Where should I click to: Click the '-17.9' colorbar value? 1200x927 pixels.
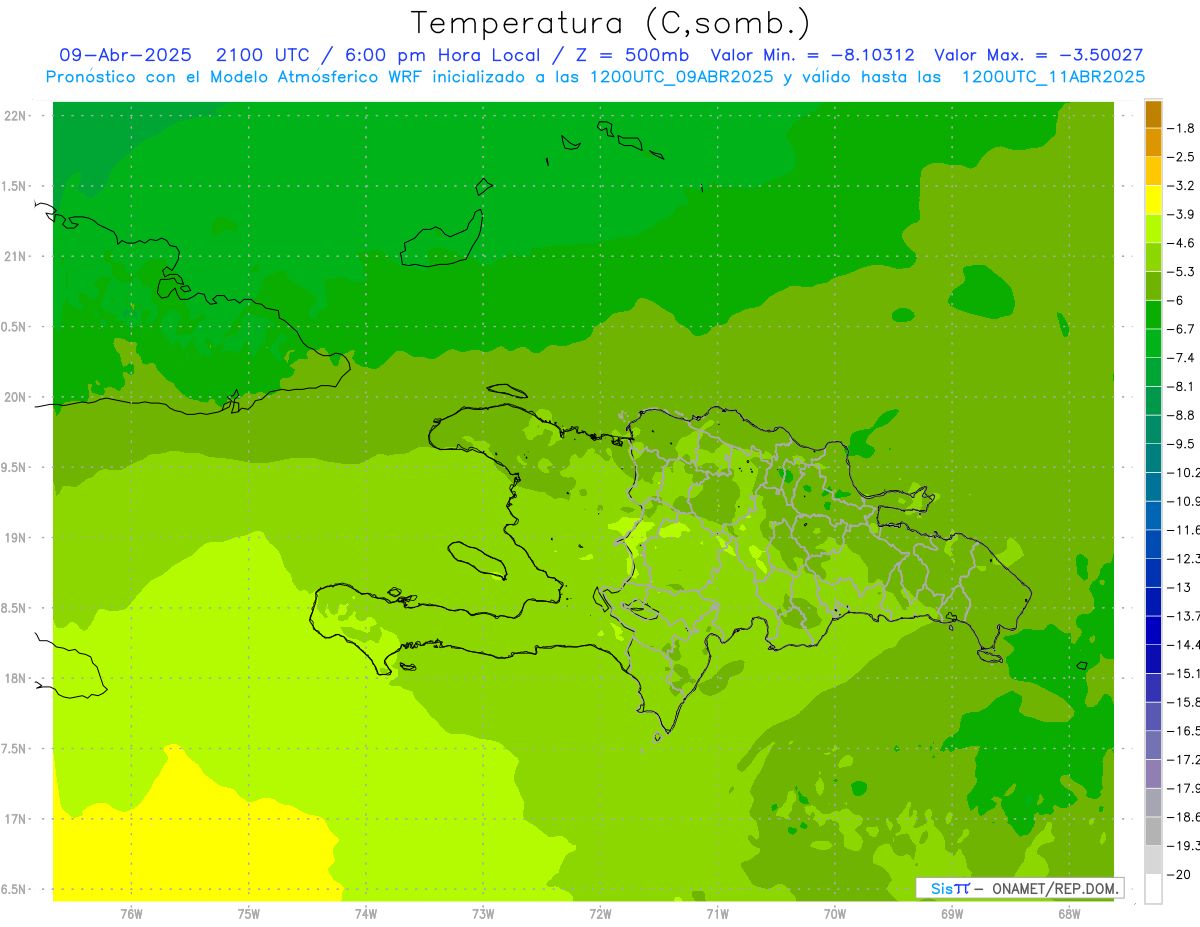pos(1184,788)
